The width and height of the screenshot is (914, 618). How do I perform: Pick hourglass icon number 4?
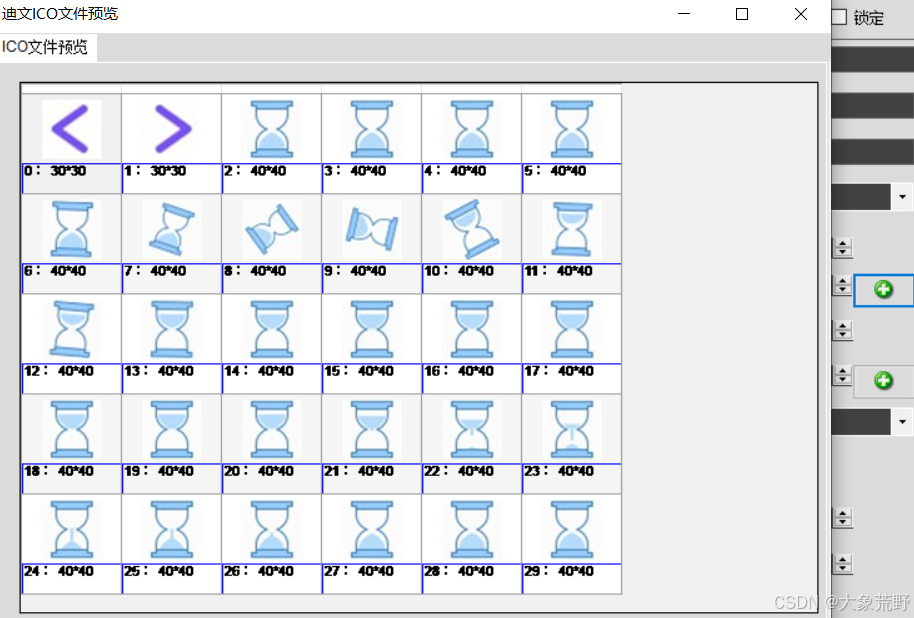coord(472,129)
